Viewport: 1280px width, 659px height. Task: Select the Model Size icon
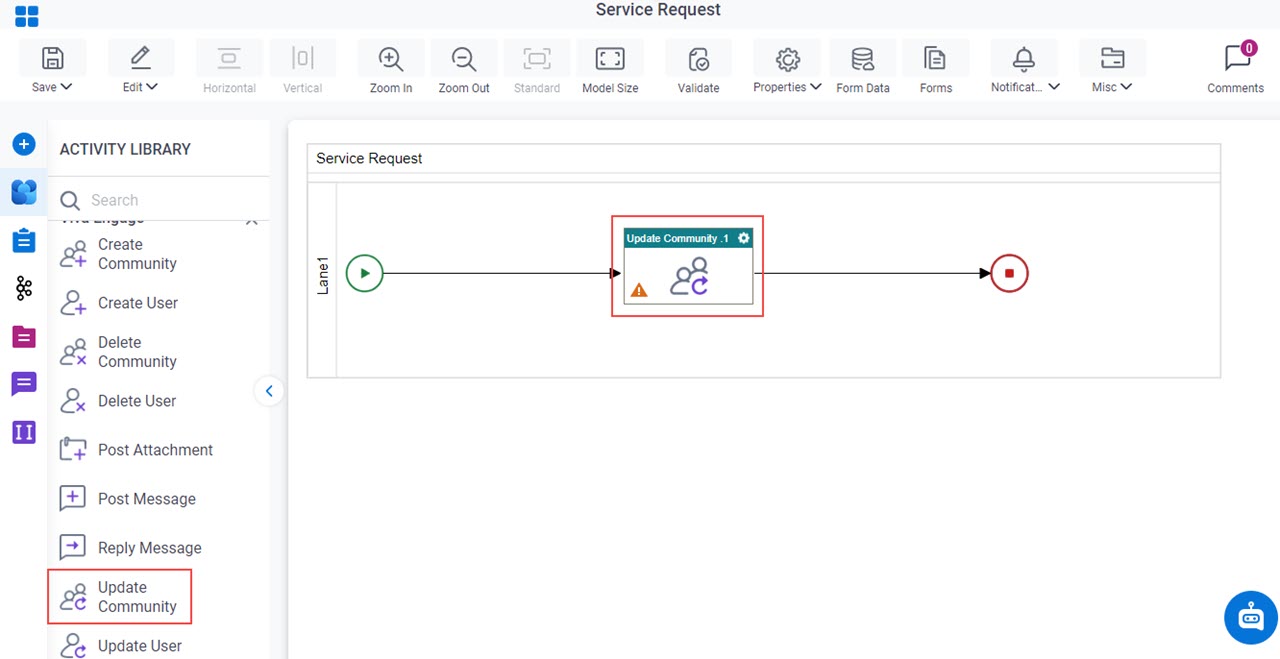tap(610, 58)
